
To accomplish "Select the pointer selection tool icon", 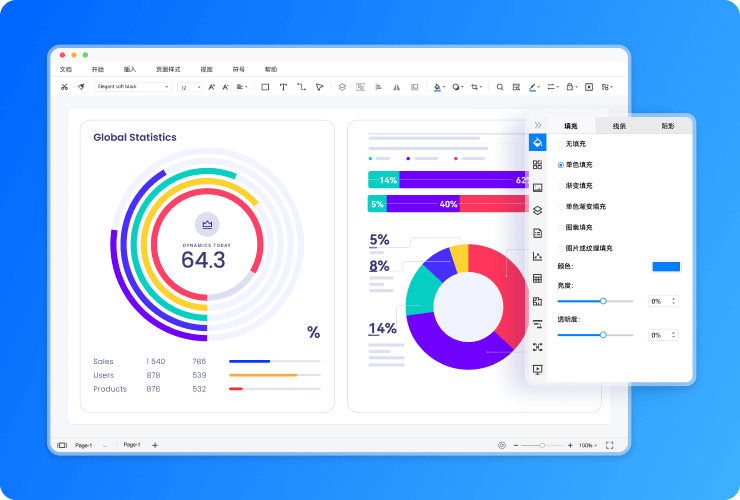I will coord(320,87).
